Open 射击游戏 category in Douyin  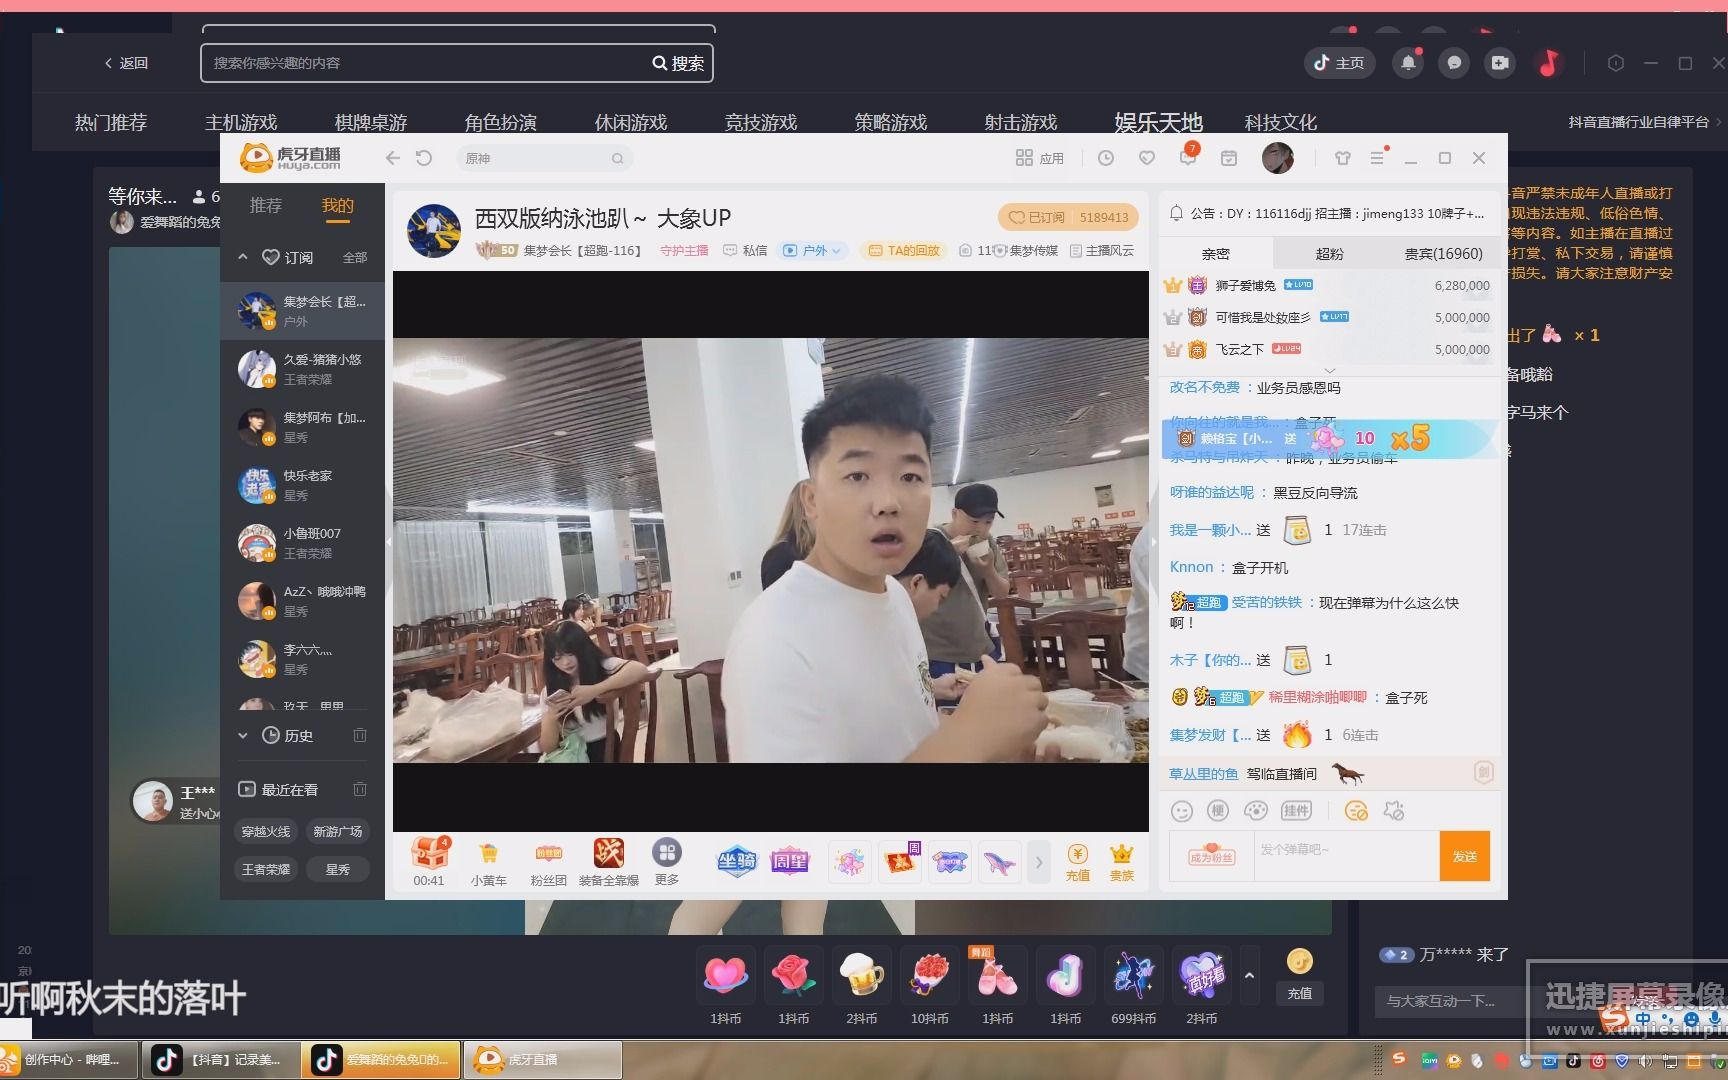[1020, 122]
